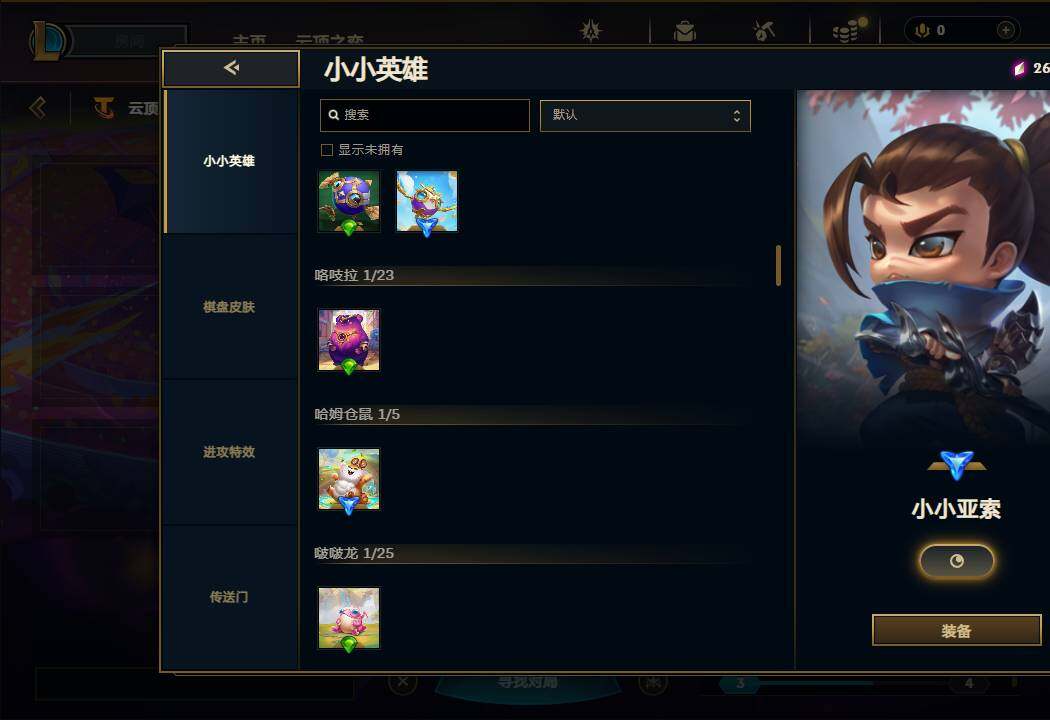This screenshot has width=1050, height=720.
Task: Toggle the round preview button under 小小亚索
Action: (x=956, y=561)
